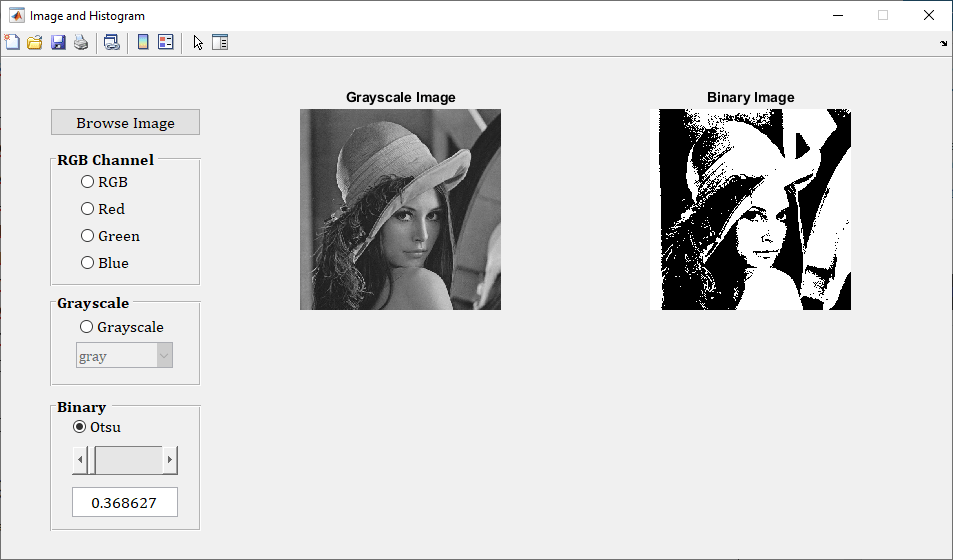Enable the Grayscale radio button

tap(87, 327)
